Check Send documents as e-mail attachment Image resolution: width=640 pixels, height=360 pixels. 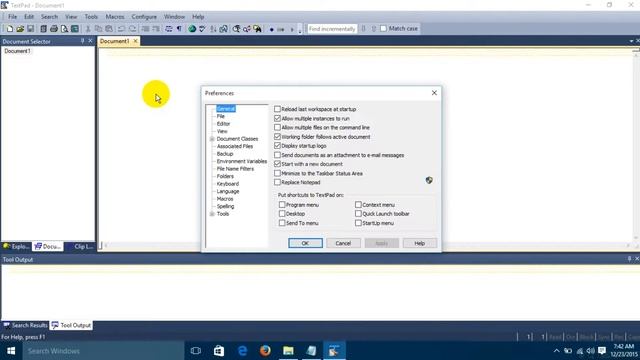278,155
